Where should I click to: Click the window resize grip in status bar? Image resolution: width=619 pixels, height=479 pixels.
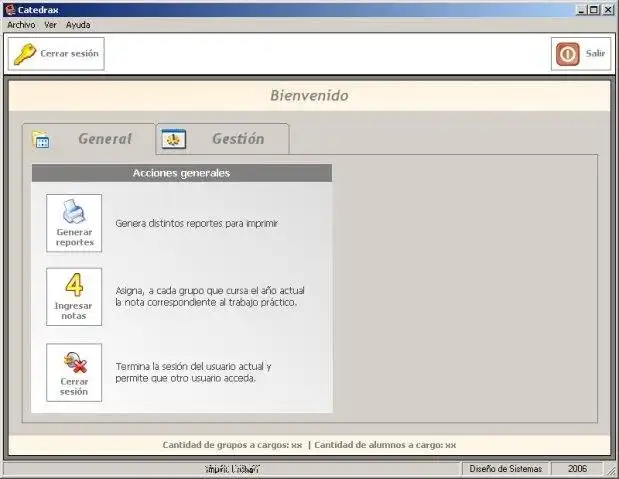(610, 470)
